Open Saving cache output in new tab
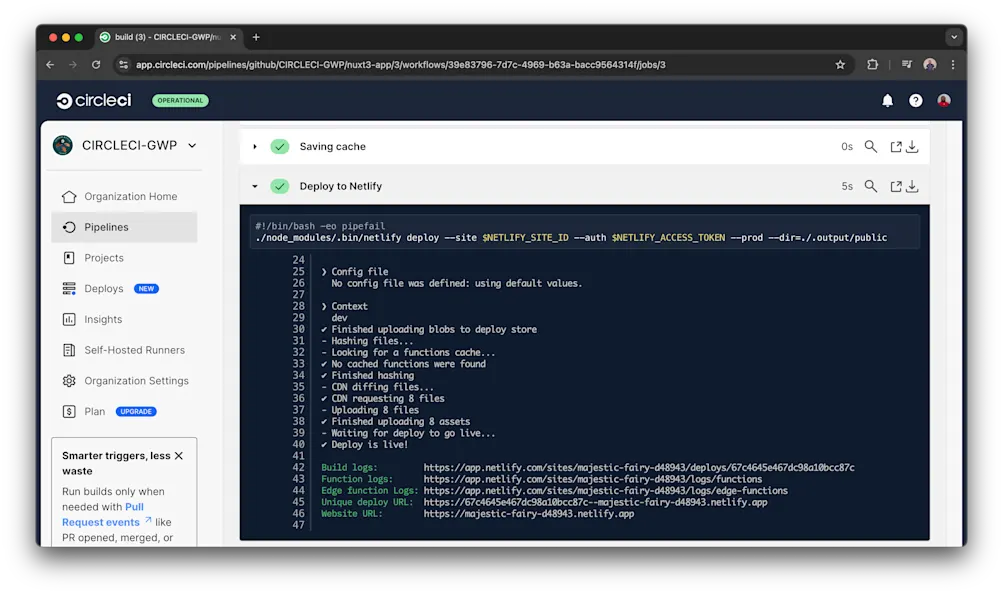 896,146
